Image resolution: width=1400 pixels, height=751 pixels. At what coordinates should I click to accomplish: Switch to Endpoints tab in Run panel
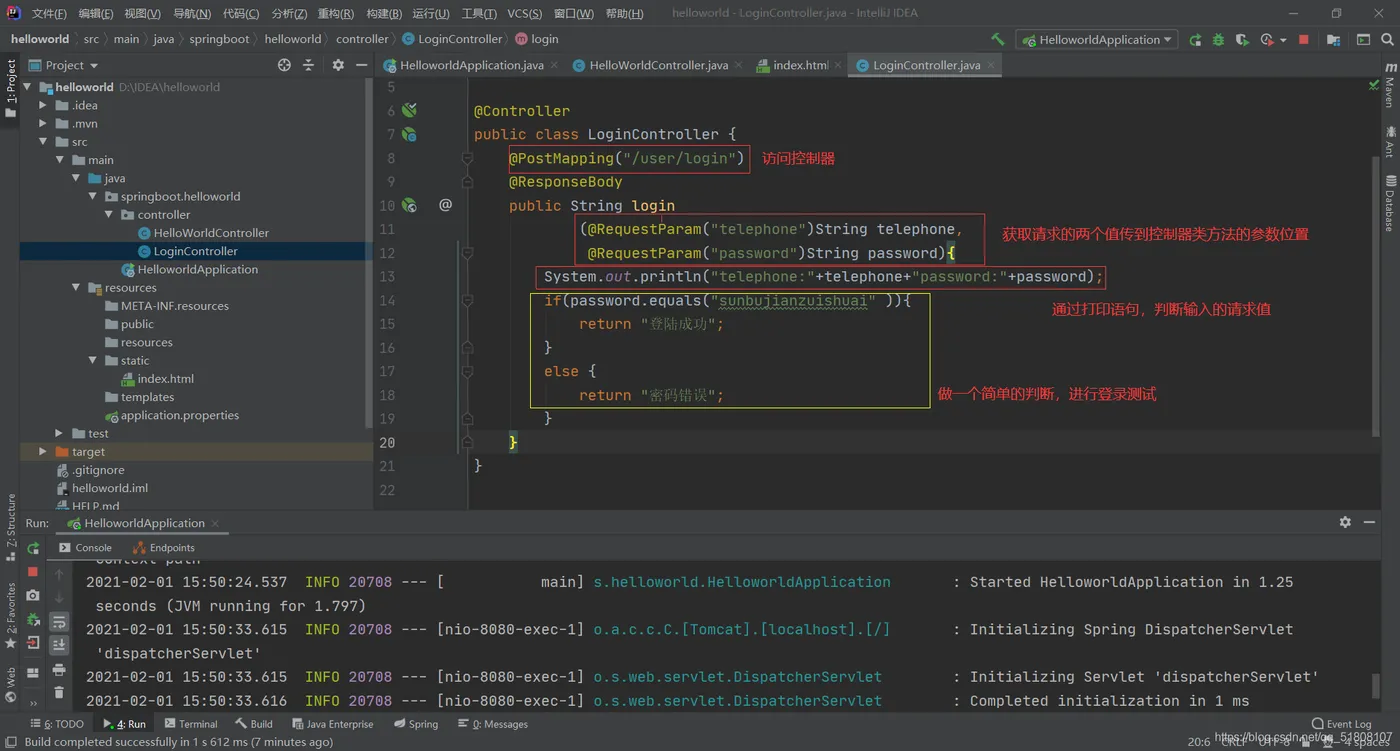click(x=164, y=547)
